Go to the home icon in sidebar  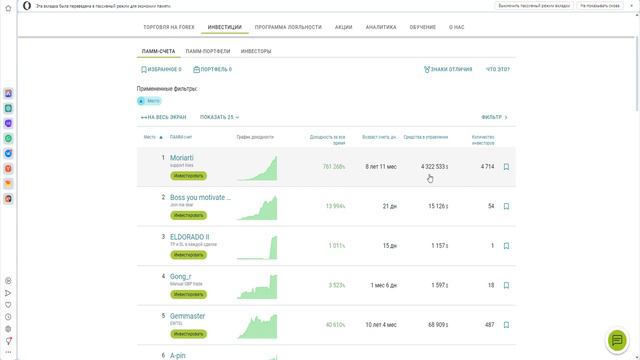tap(8, 8)
